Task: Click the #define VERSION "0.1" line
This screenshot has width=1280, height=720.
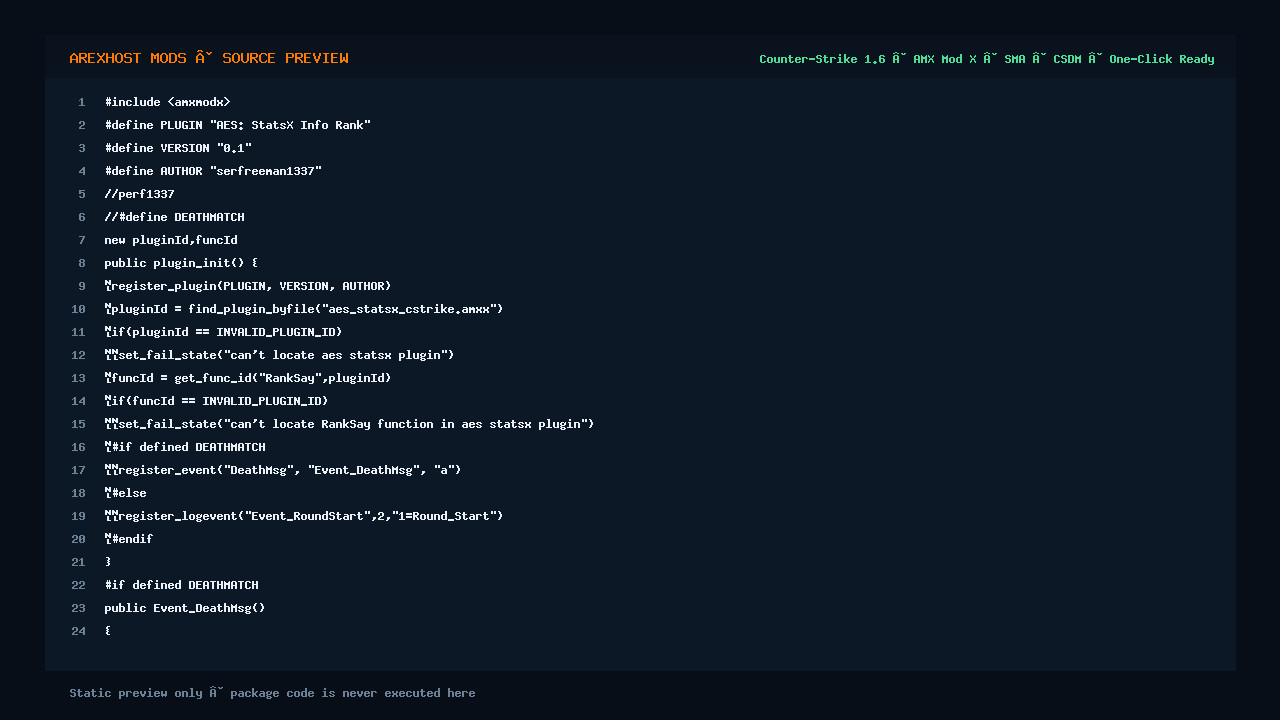Action: (178, 148)
